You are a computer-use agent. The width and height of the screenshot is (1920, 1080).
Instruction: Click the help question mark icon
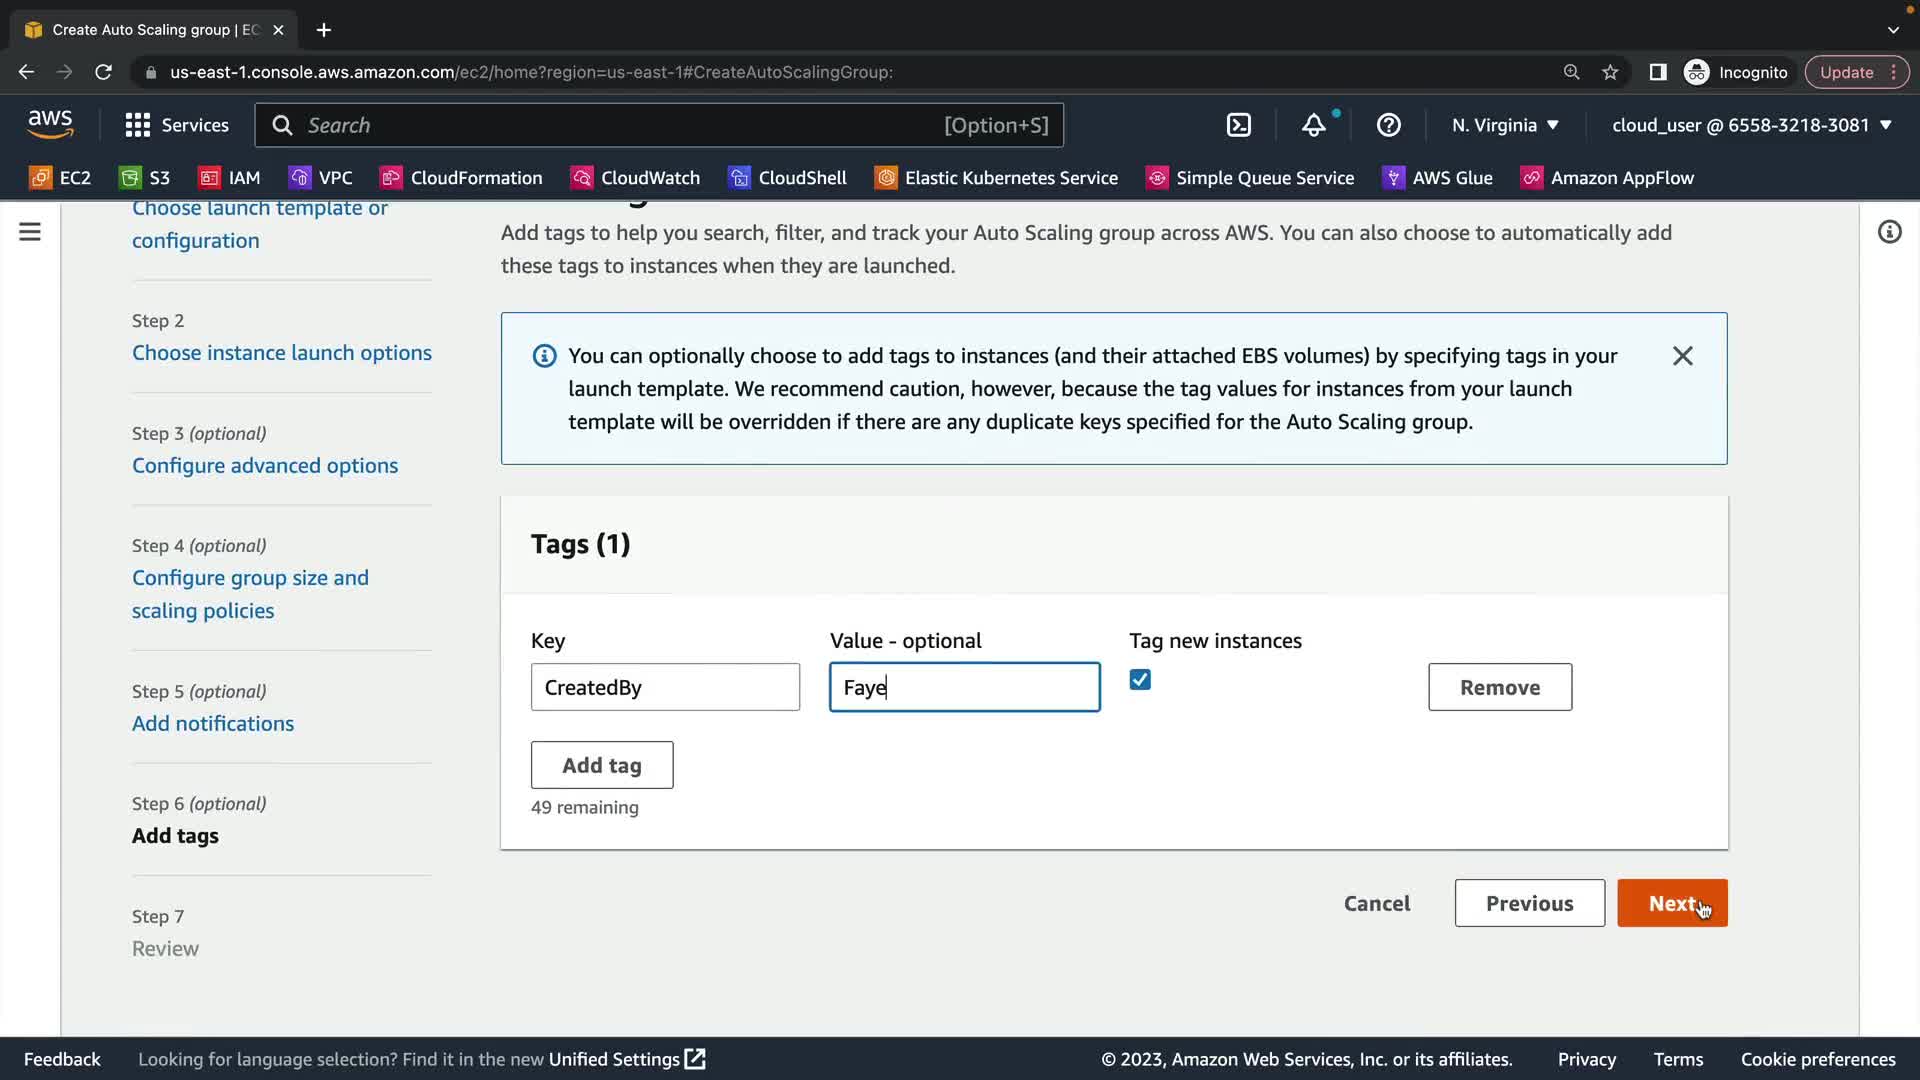(1388, 125)
